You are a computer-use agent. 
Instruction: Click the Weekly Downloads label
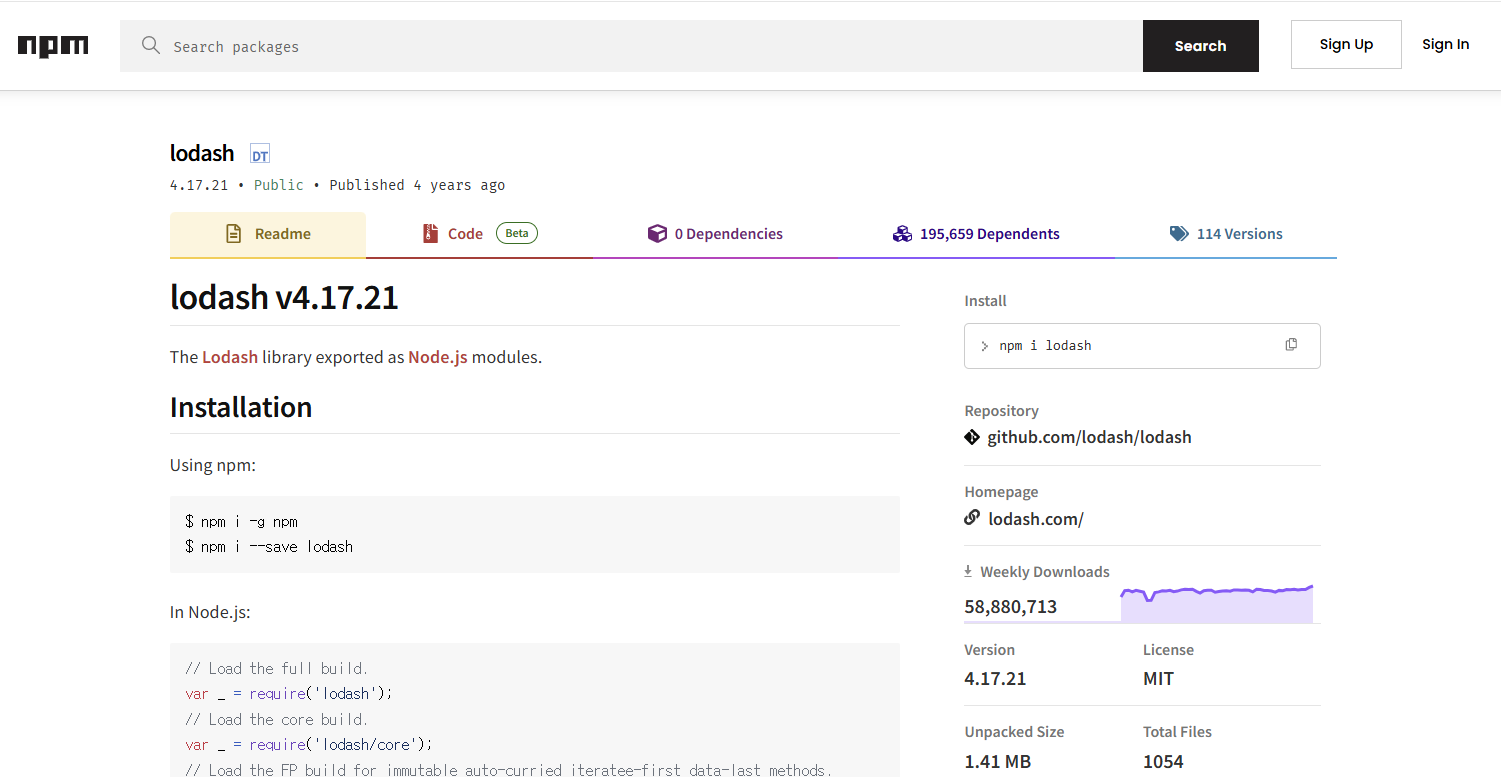tap(1045, 572)
